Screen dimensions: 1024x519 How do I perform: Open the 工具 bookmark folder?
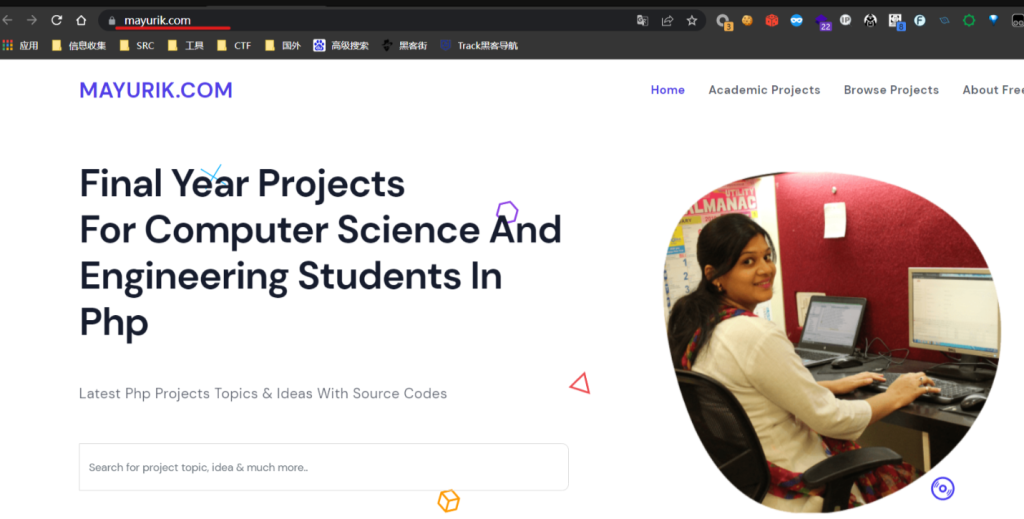tap(185, 45)
